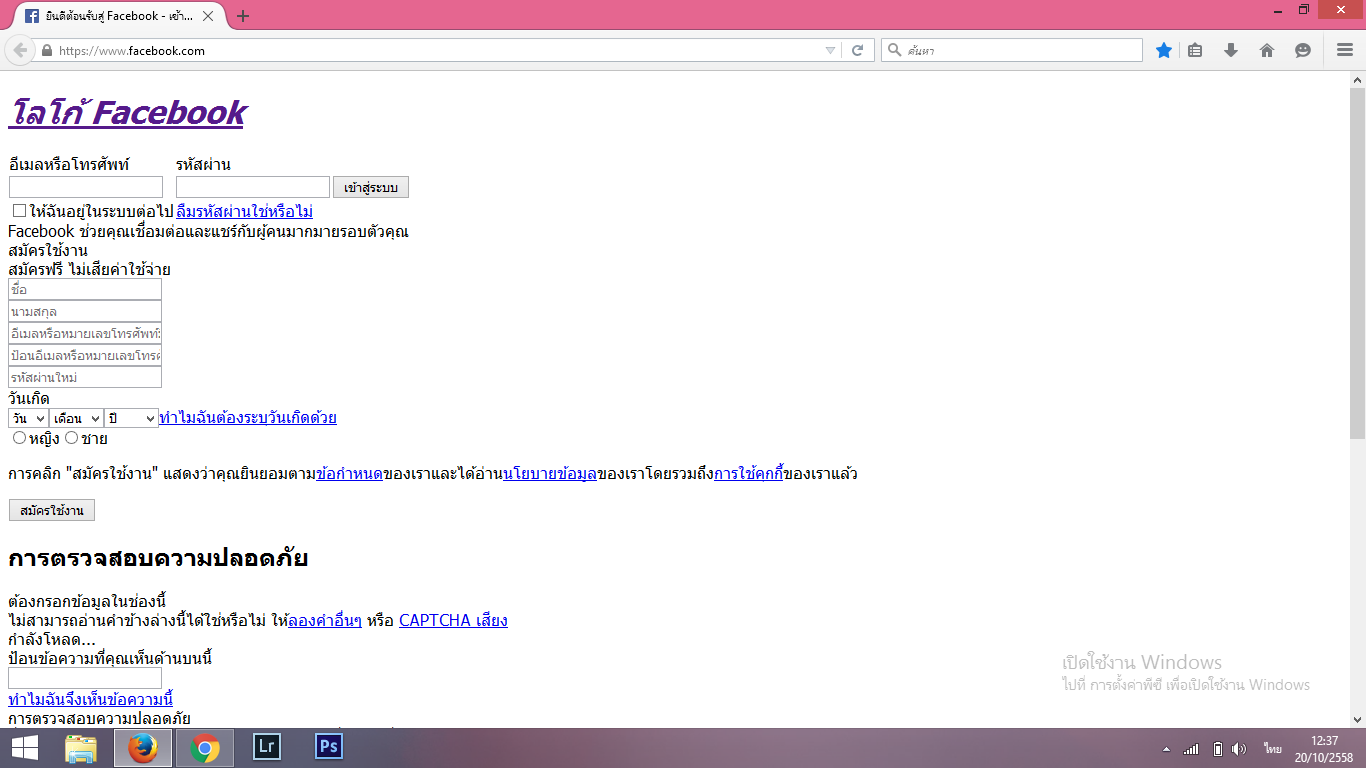Image resolution: width=1366 pixels, height=768 pixels.
Task: Click the signup email or phone field
Action: [85, 333]
